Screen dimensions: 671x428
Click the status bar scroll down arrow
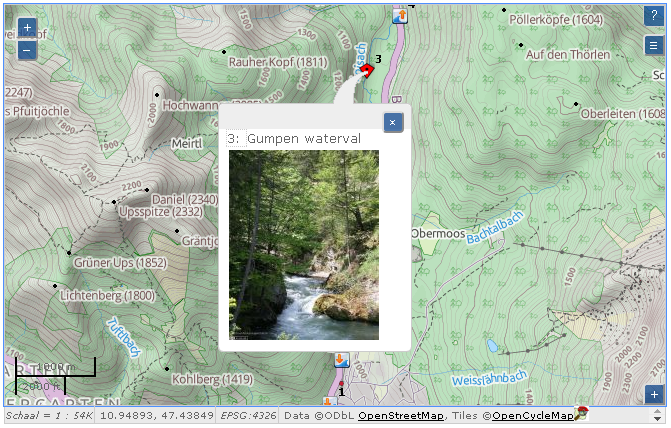click(657, 419)
